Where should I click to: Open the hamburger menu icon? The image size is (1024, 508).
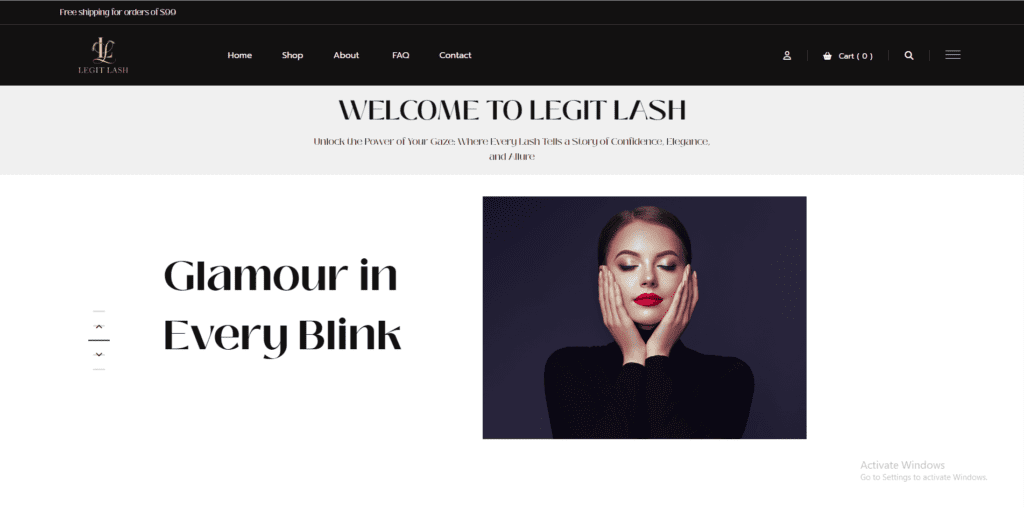tap(953, 55)
